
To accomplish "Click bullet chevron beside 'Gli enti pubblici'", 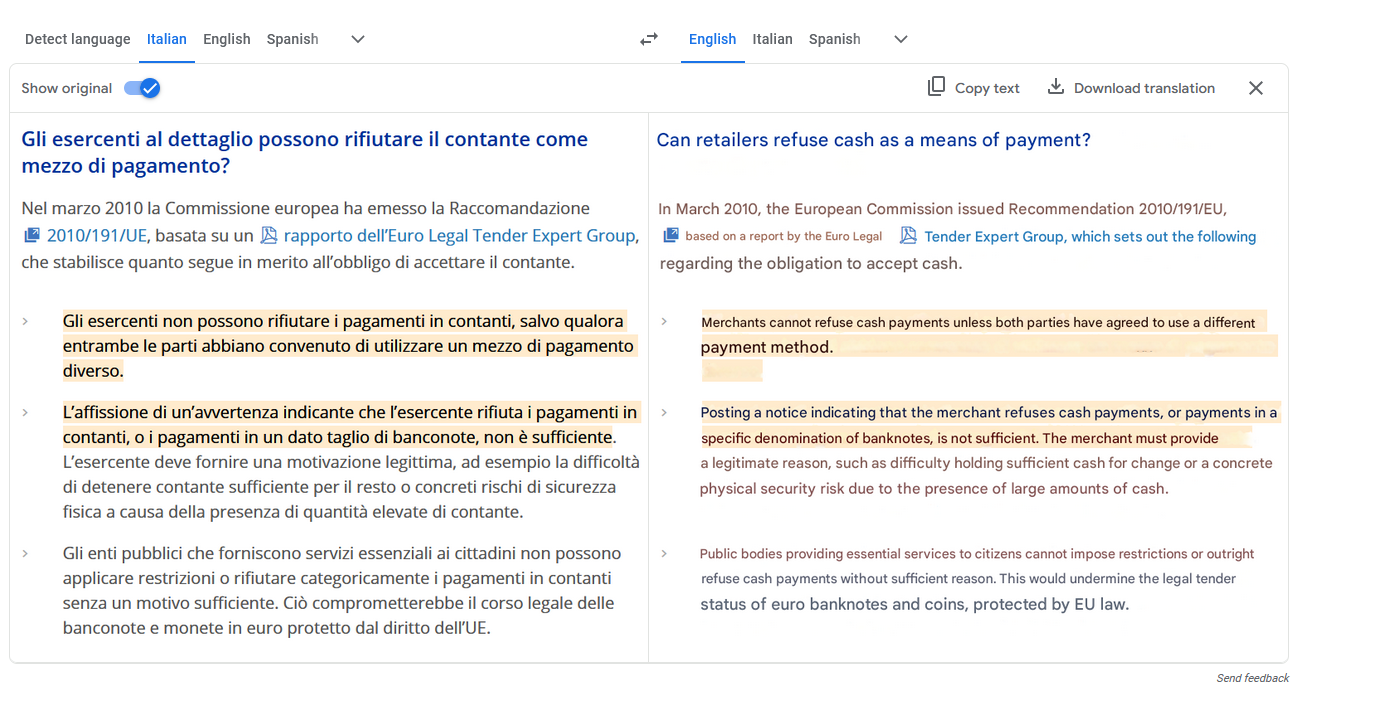I will pyautogui.click(x=25, y=553).
